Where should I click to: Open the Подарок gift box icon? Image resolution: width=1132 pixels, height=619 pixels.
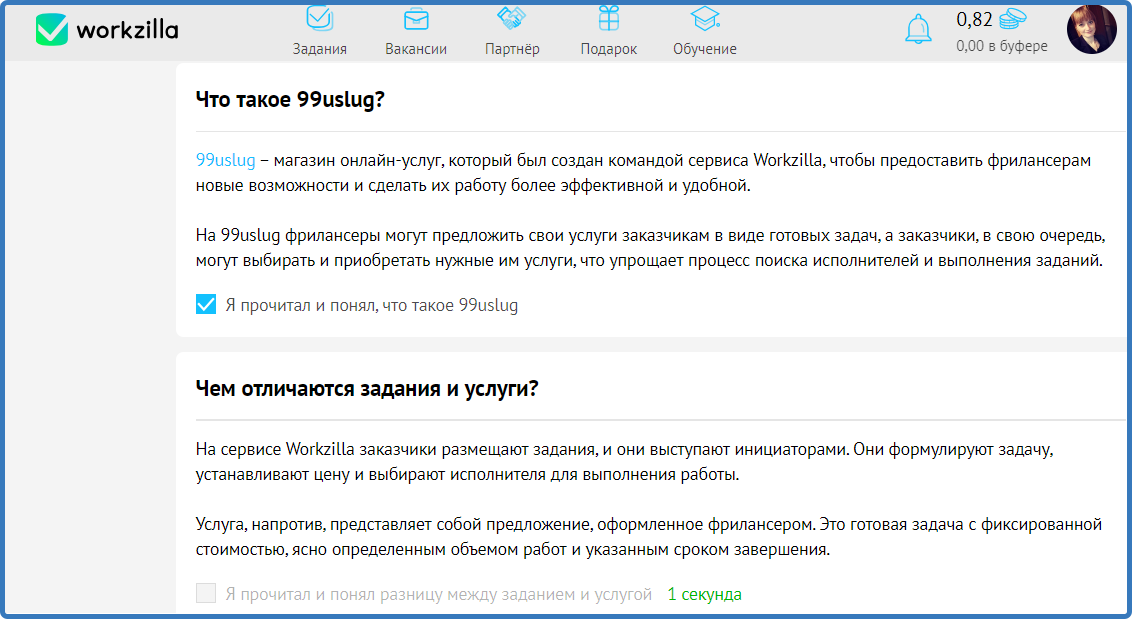pyautogui.click(x=609, y=18)
